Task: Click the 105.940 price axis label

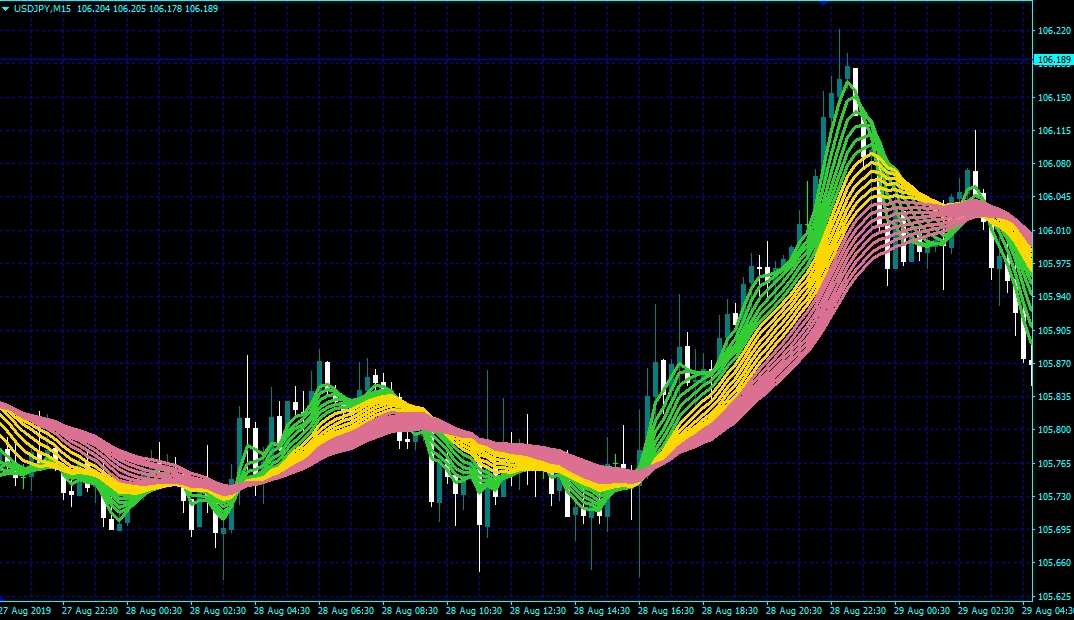Action: tap(1054, 297)
